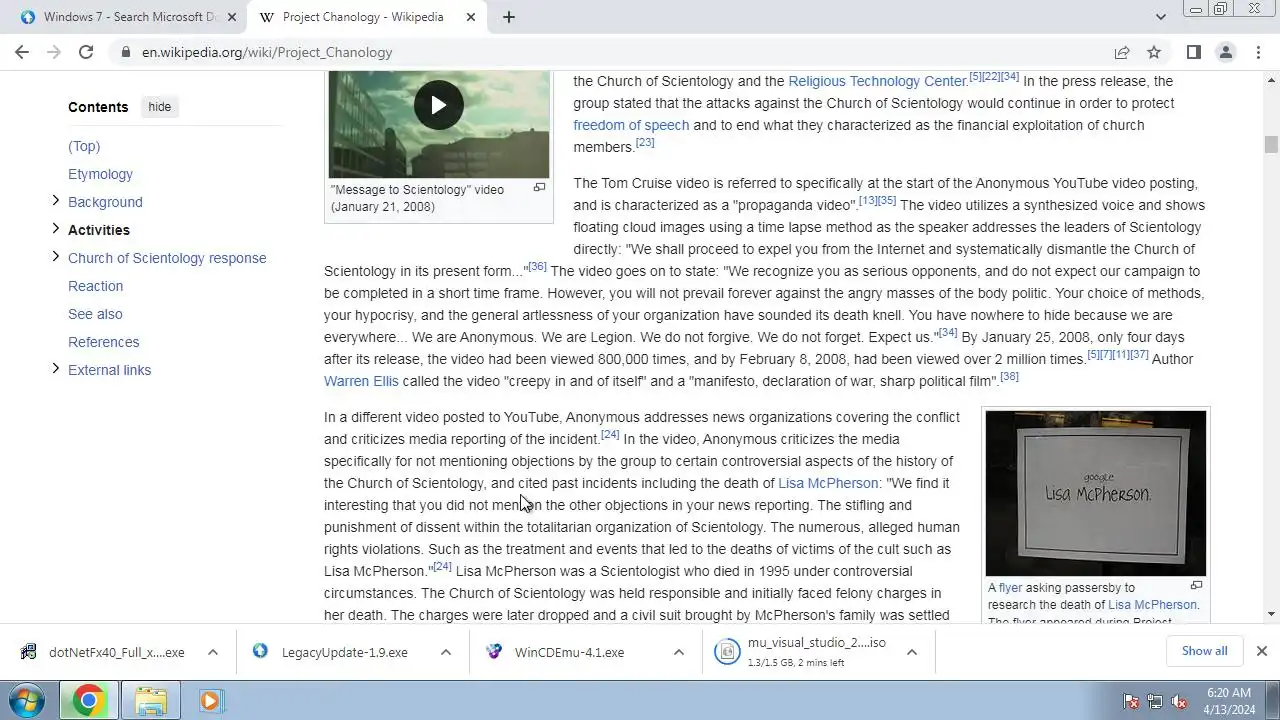Viewport: 1280px width, 720px height.
Task: Open the media player taskbar icon
Action: pyautogui.click(x=210, y=701)
